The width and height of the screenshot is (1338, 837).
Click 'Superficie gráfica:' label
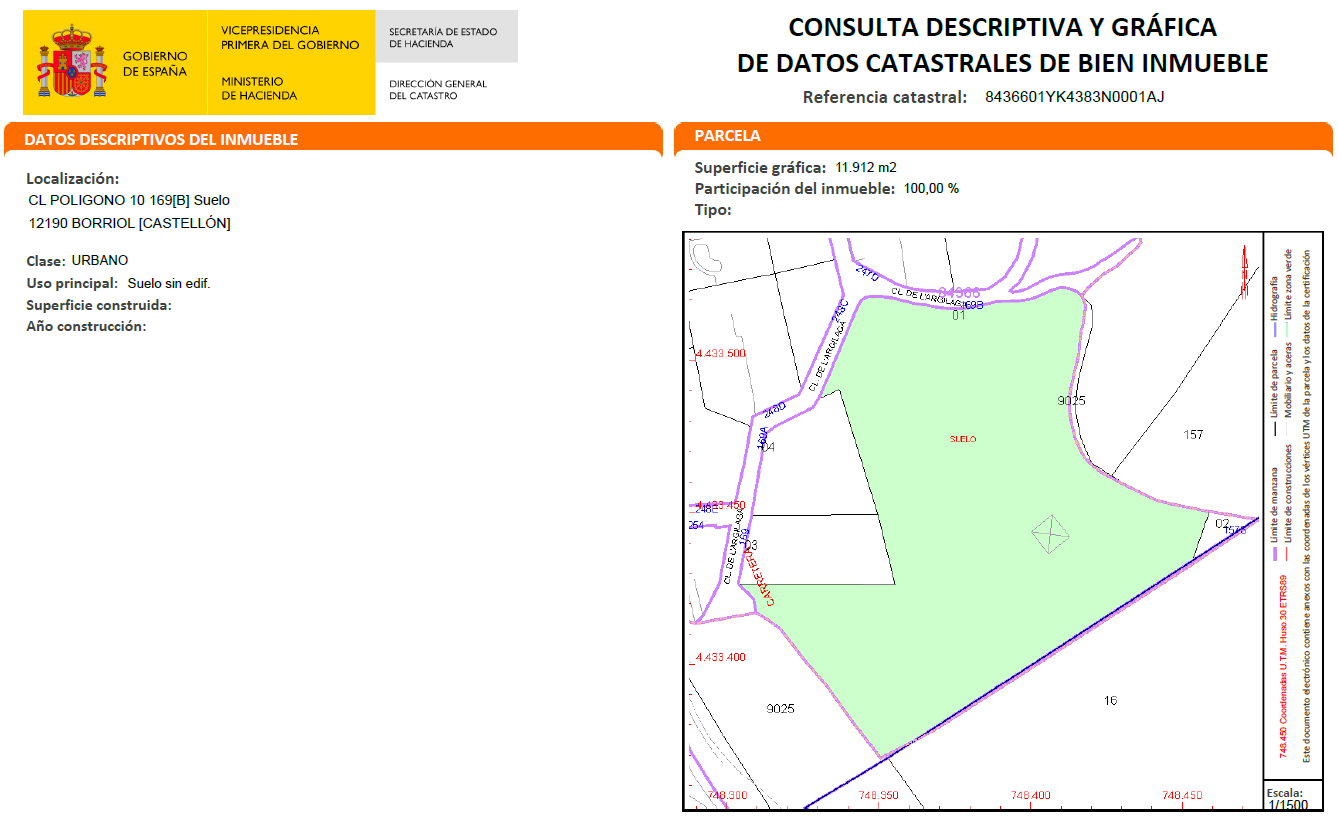tap(760, 167)
